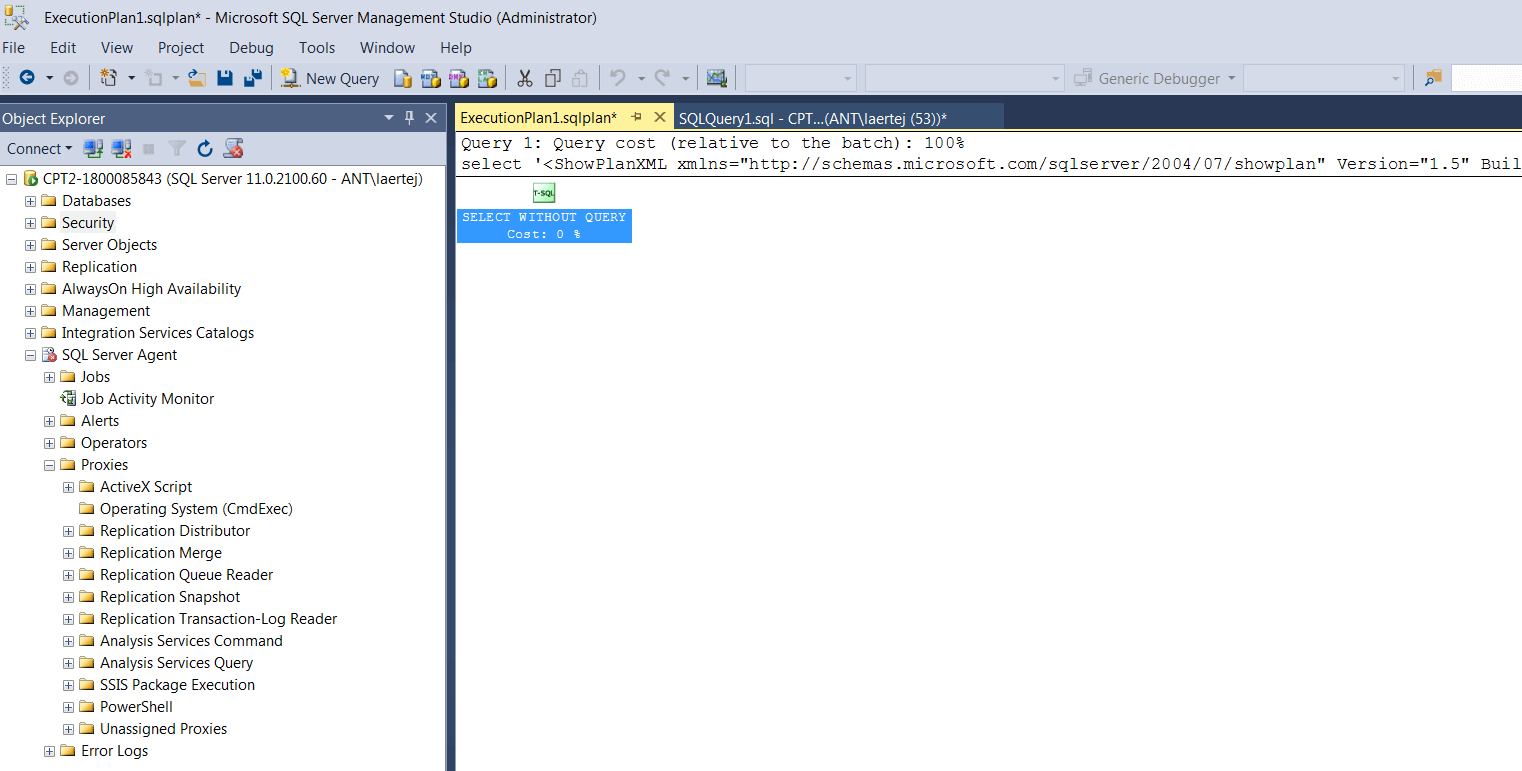Click the Analysis Services DMX Query icon
The image size is (1522, 771).
pos(459,78)
